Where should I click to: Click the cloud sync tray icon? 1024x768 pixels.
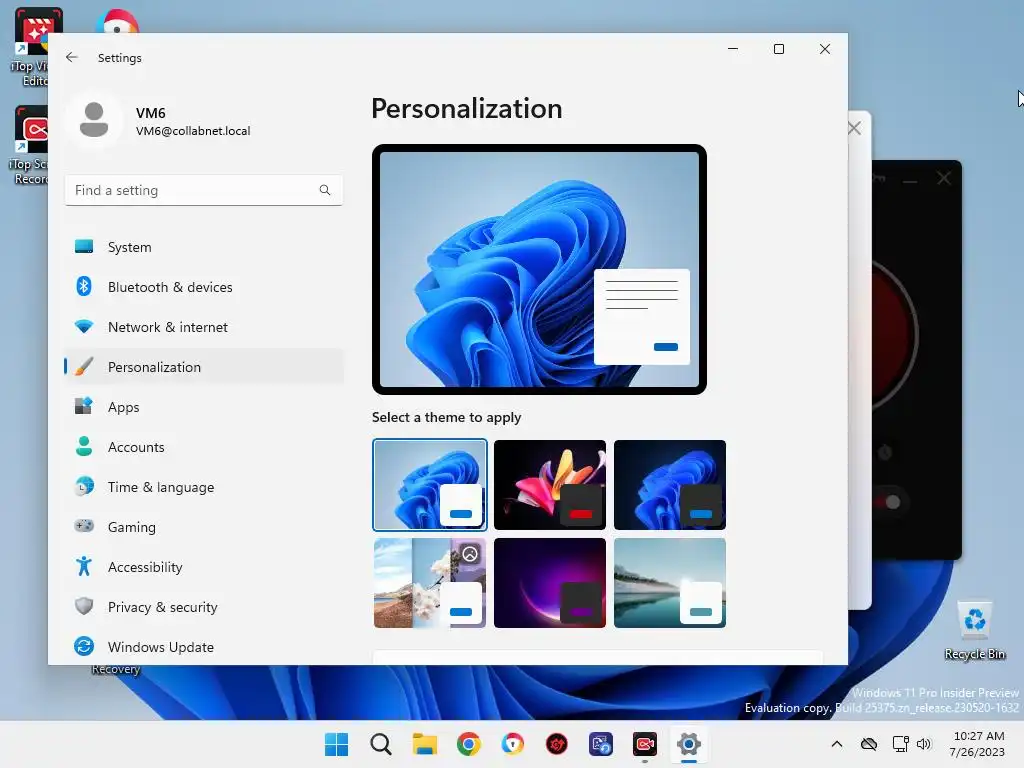[869, 744]
